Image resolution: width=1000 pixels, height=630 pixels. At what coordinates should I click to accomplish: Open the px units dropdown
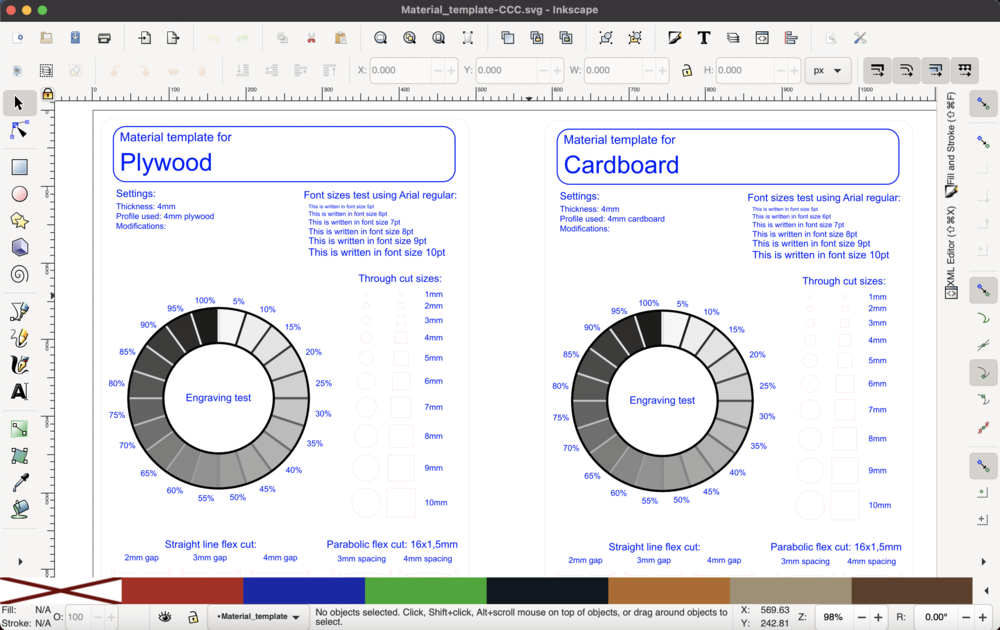point(828,70)
